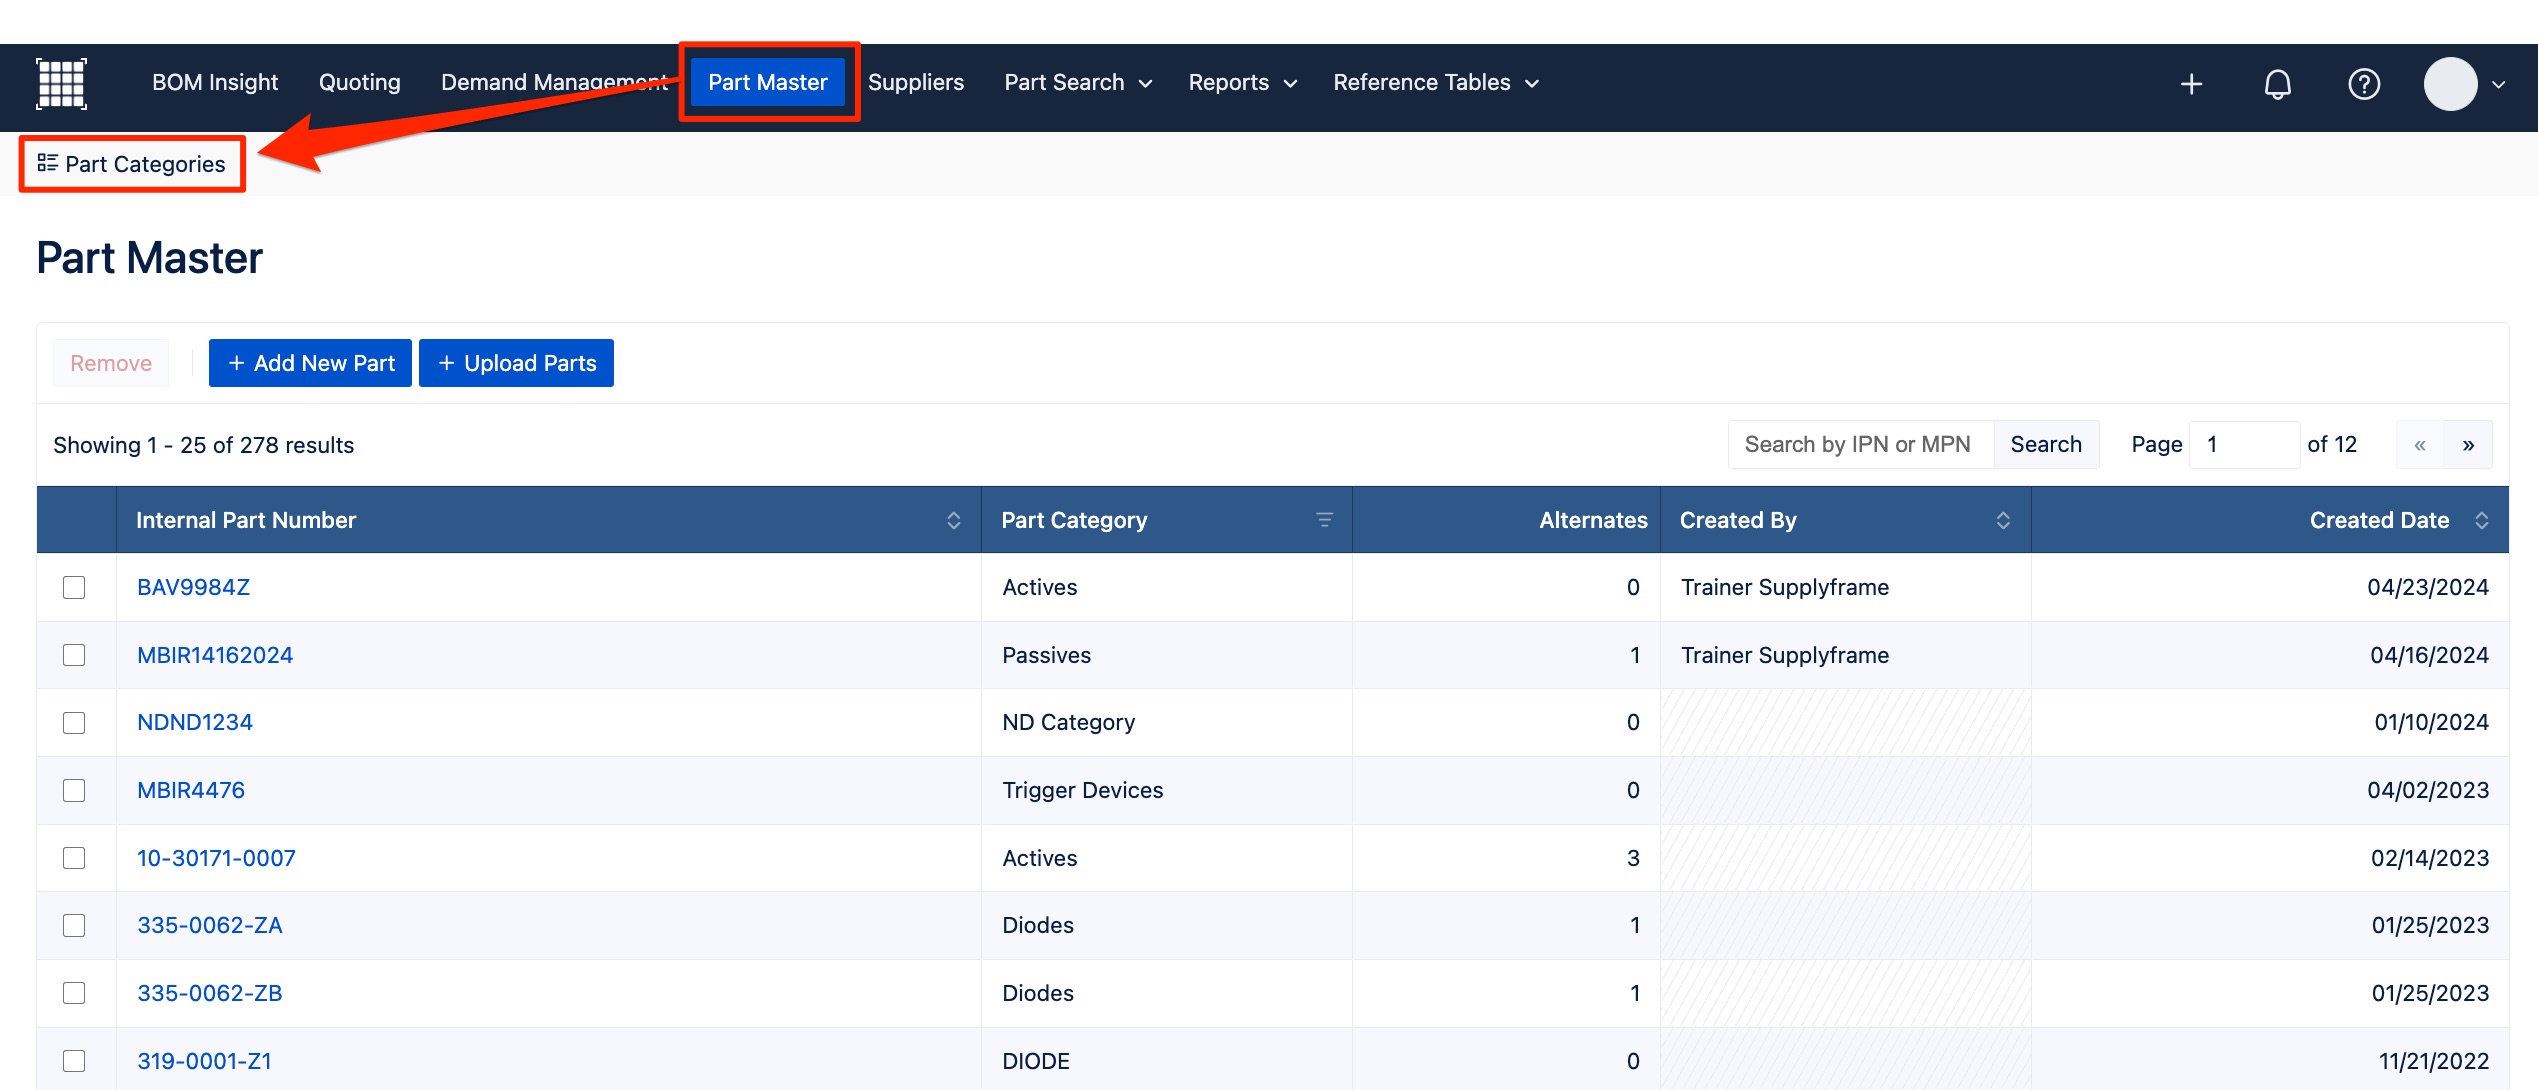
Task: Open Demand Management in the navbar
Action: (554, 83)
